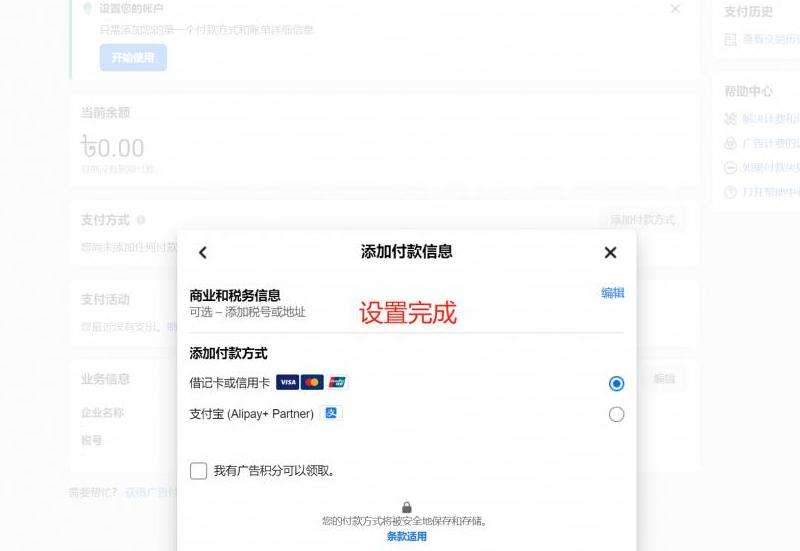This screenshot has height=551, width=800.
Task: Click the Mastercard logo icon
Action: [x=312, y=382]
